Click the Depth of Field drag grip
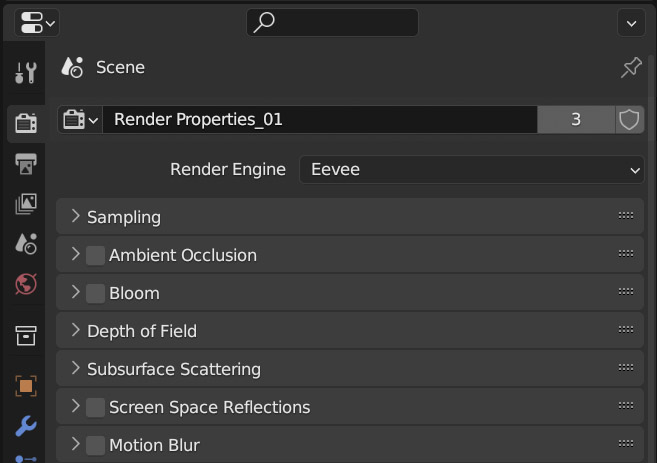657x463 pixels. pos(626,330)
